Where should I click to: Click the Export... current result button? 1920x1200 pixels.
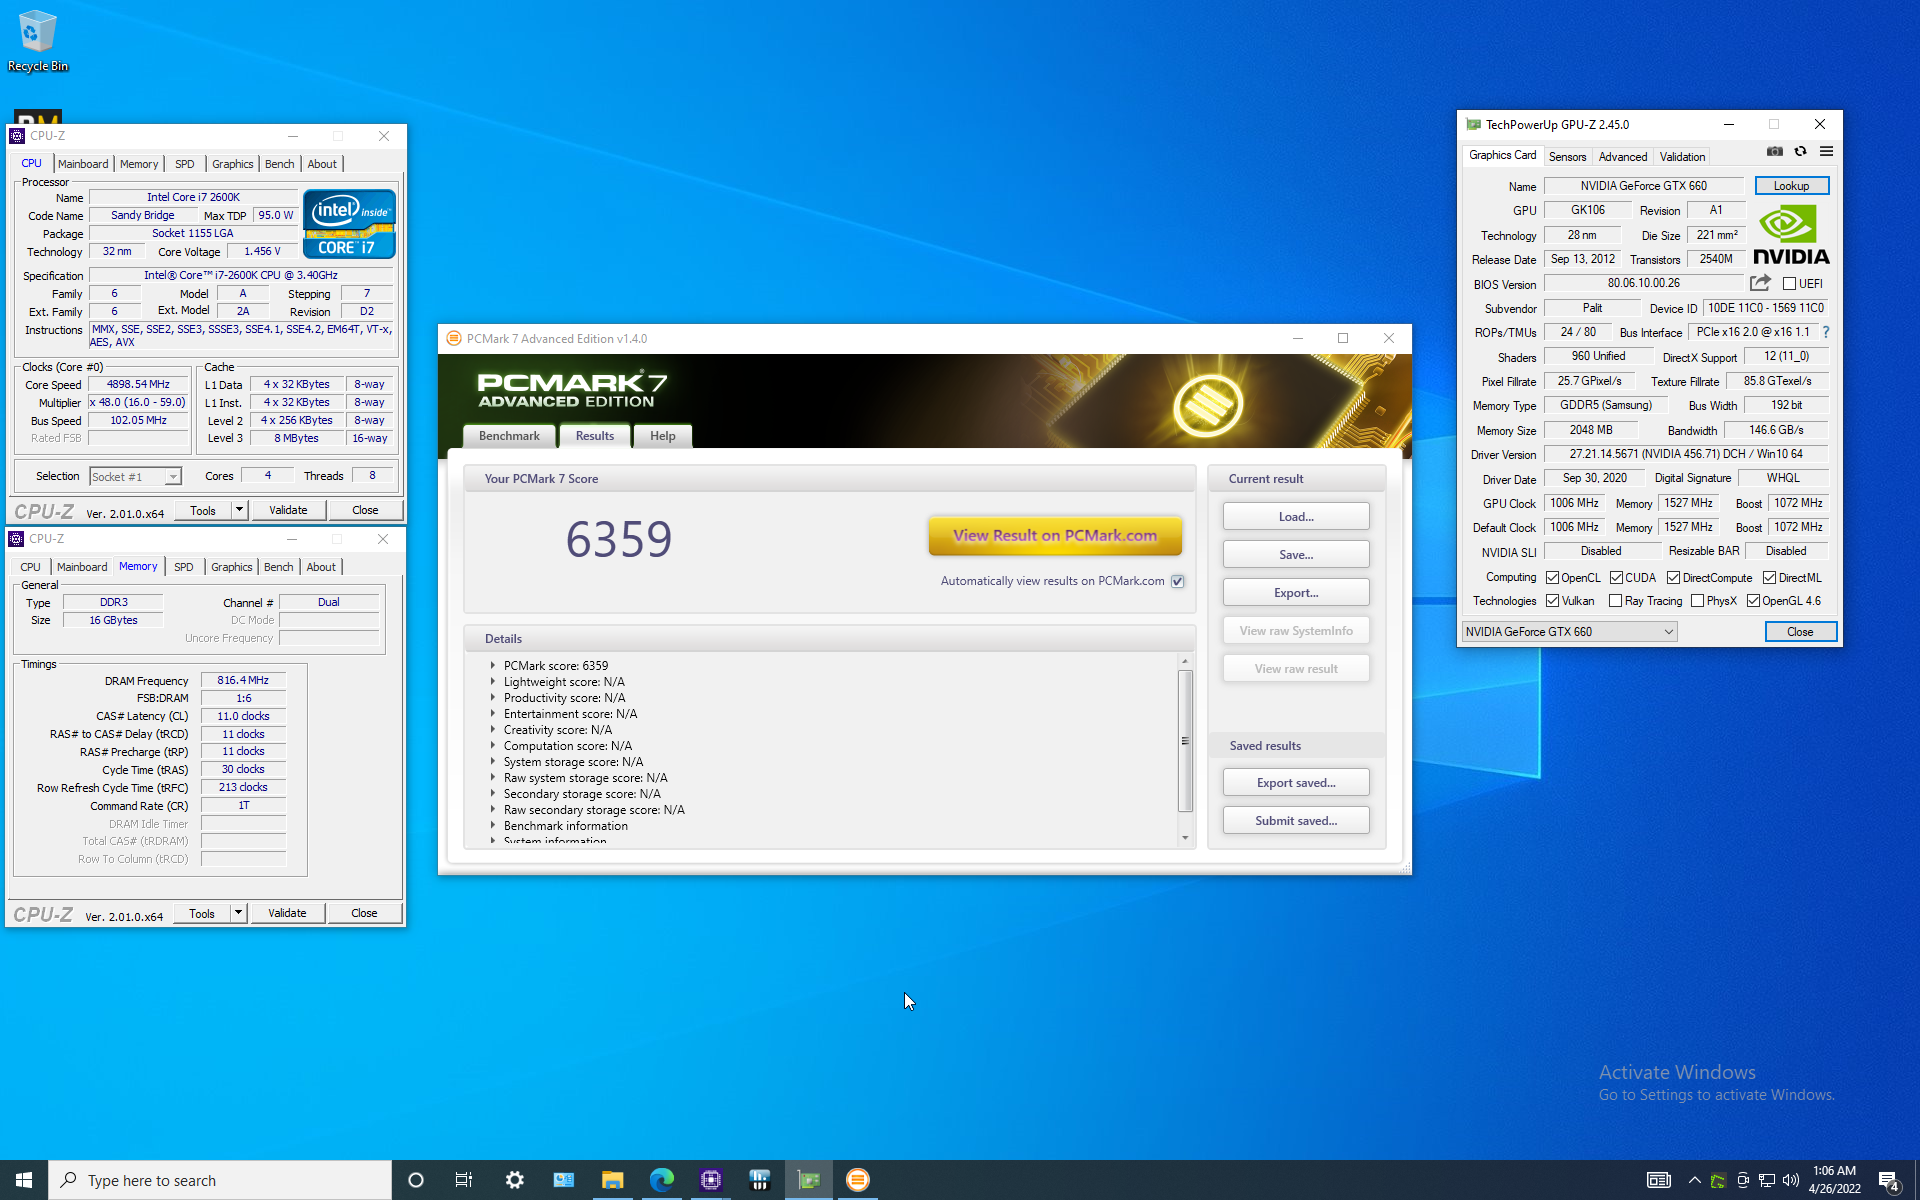[1296, 593]
